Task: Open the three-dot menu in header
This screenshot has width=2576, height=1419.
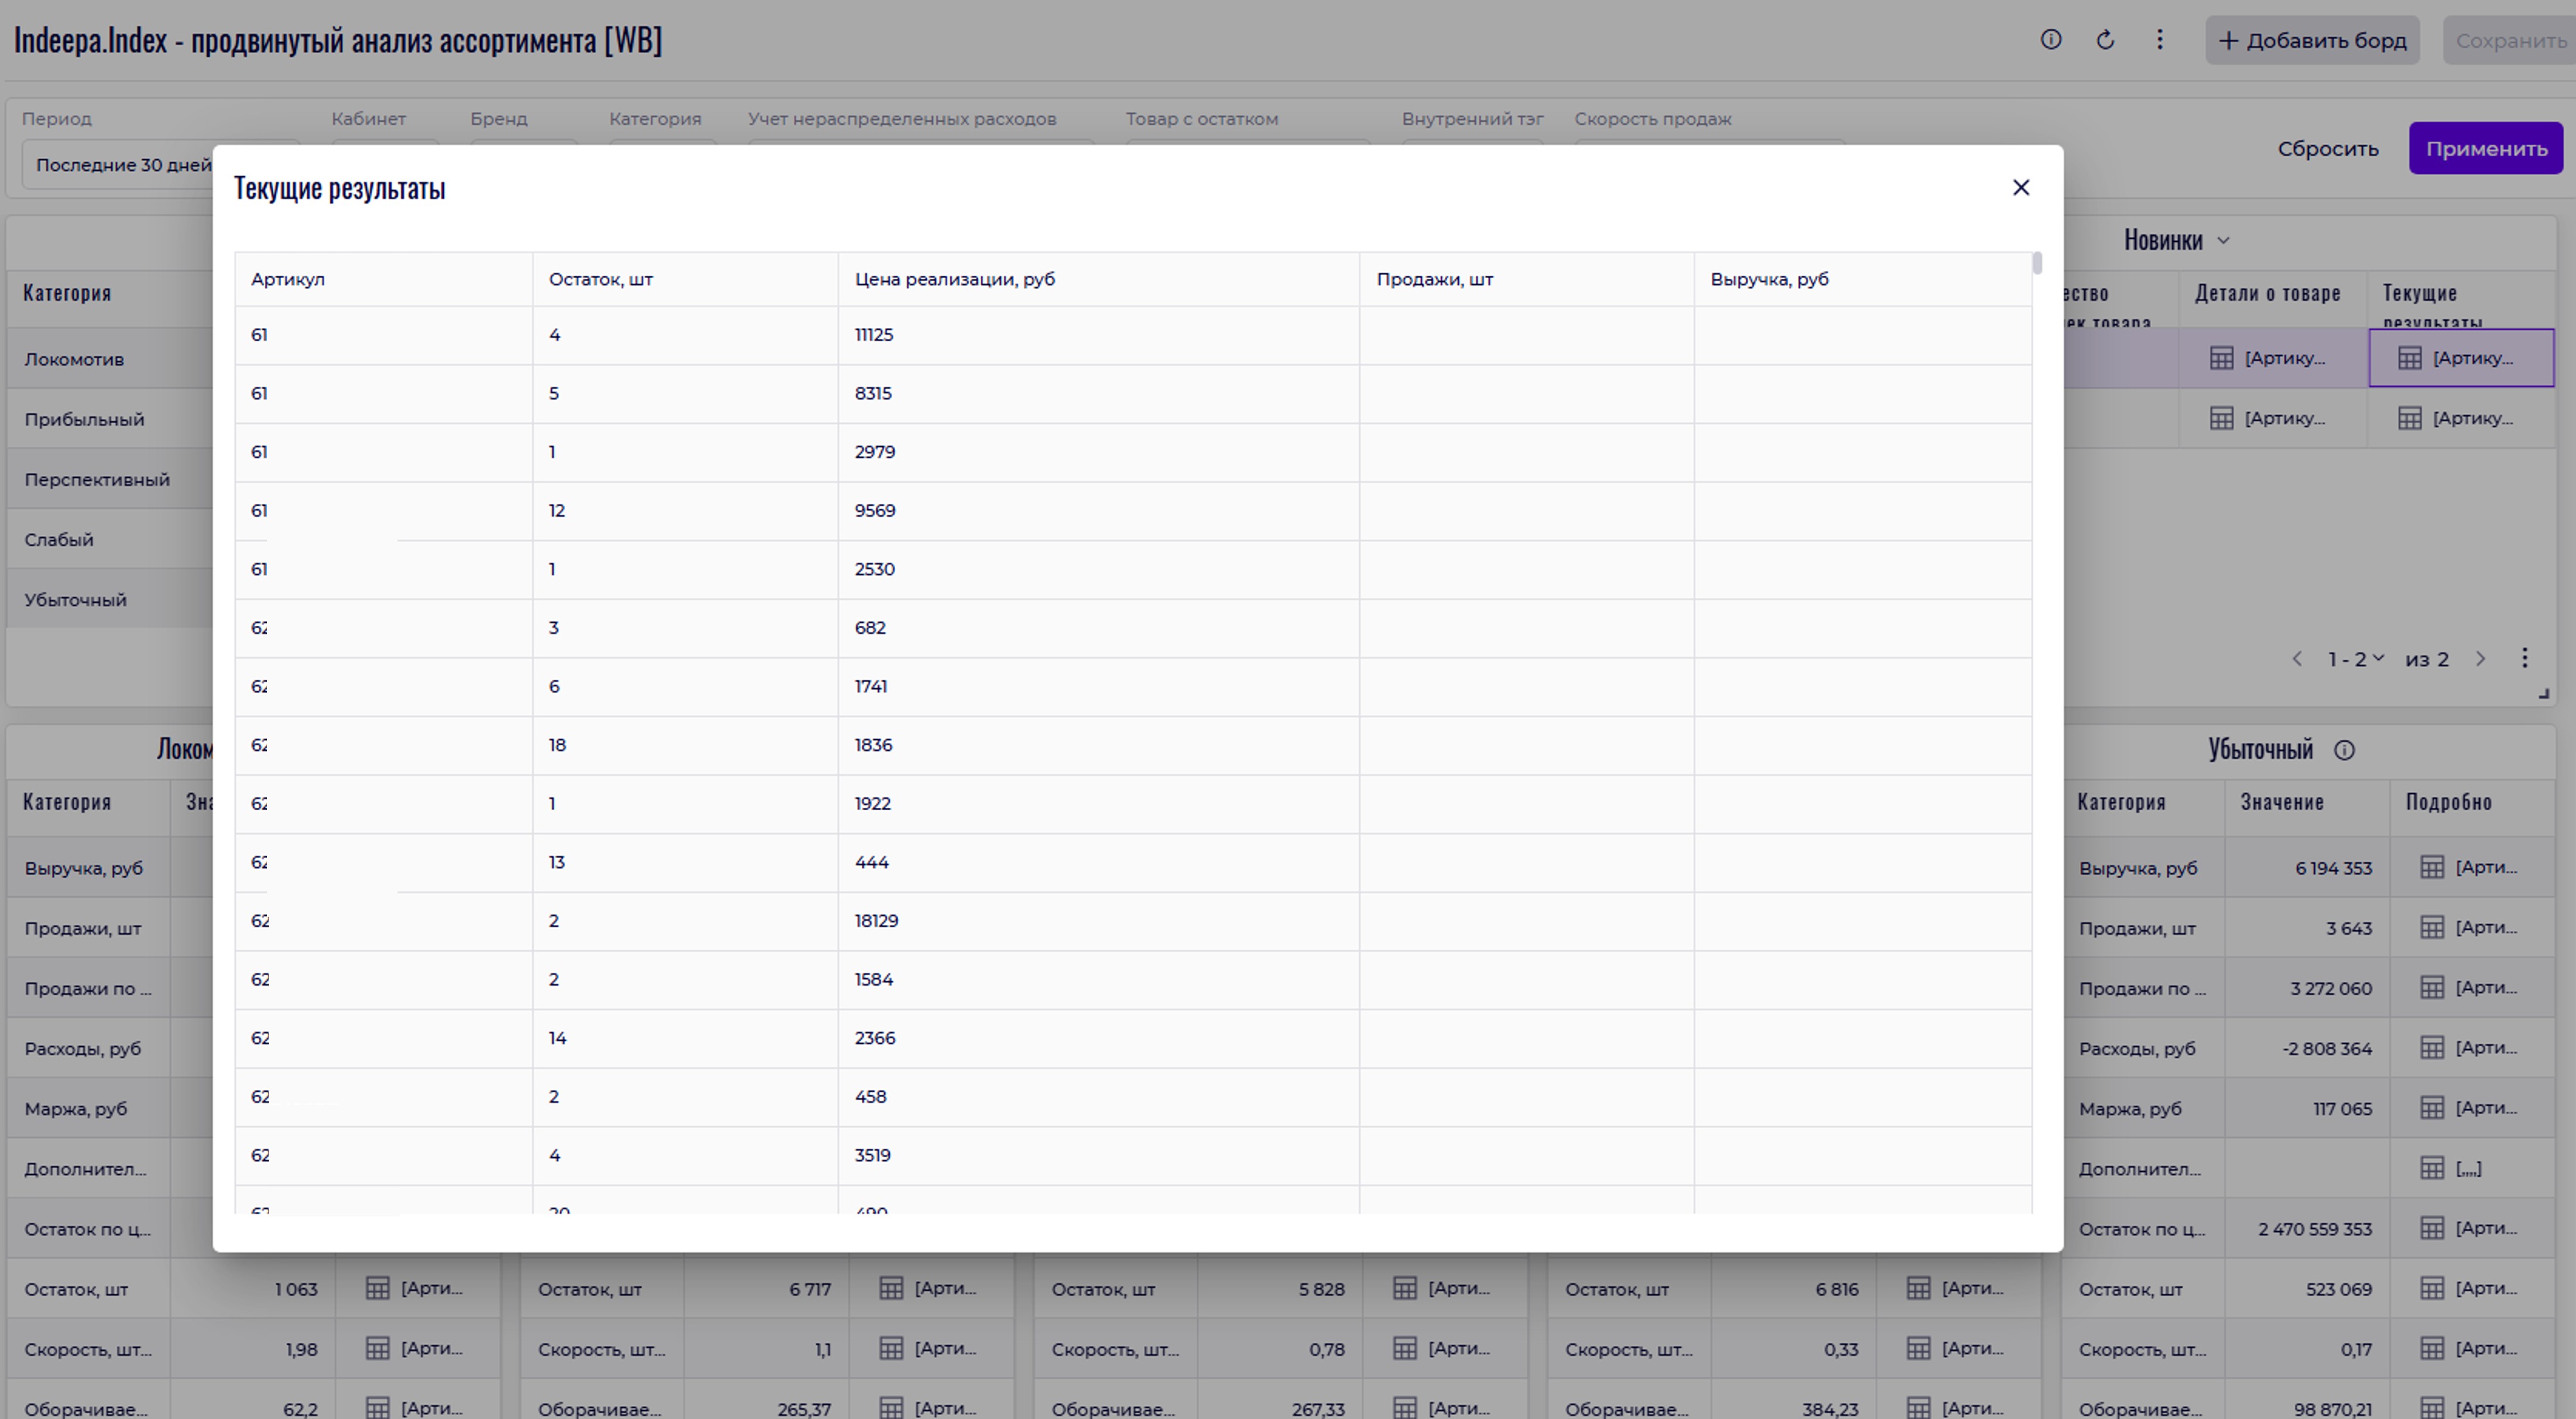Action: tap(2159, 40)
